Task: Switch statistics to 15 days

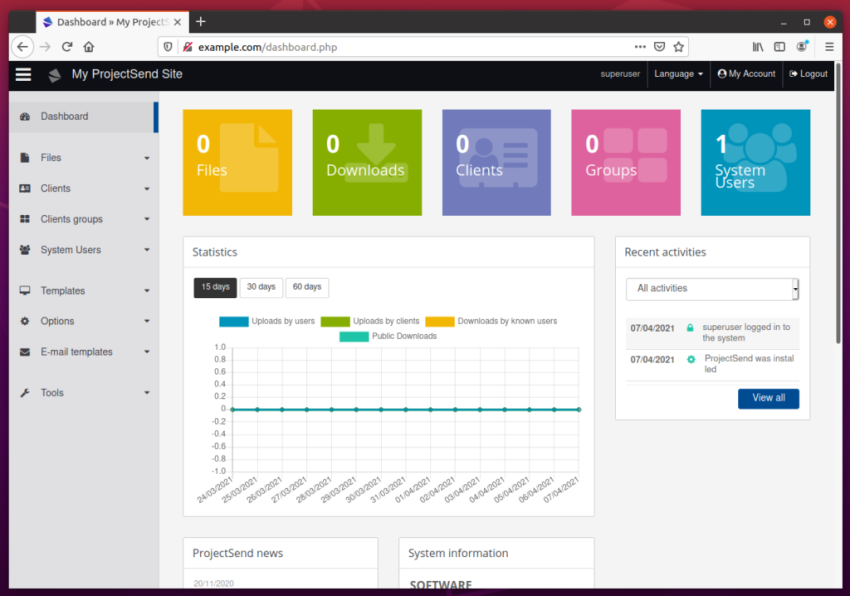Action: (x=215, y=287)
